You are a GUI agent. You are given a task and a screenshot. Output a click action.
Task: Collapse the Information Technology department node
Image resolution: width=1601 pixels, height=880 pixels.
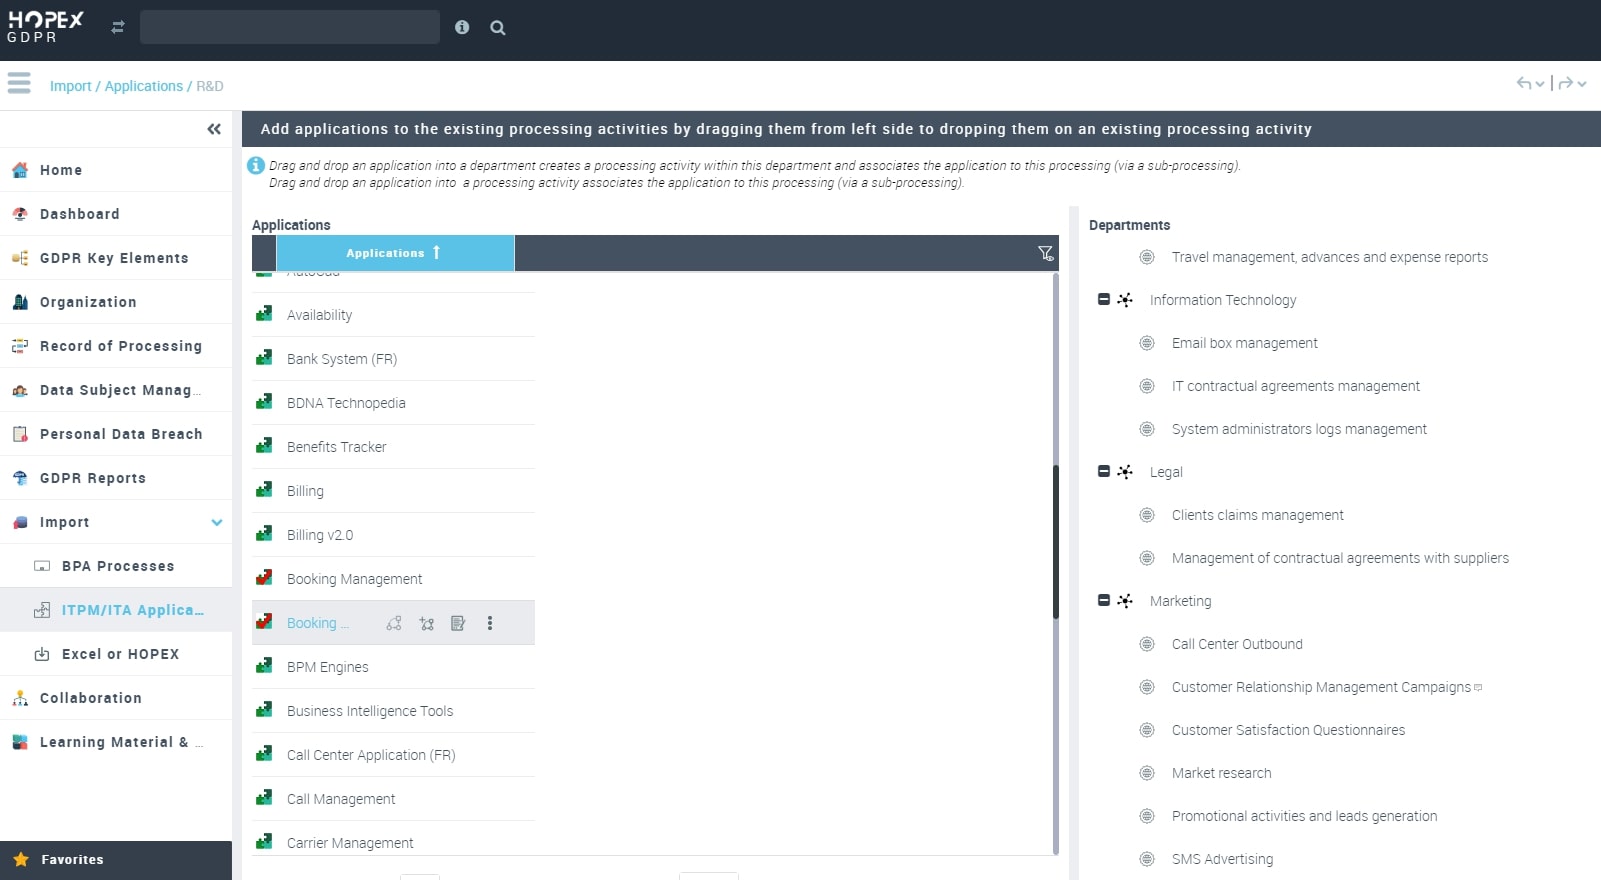click(1104, 300)
